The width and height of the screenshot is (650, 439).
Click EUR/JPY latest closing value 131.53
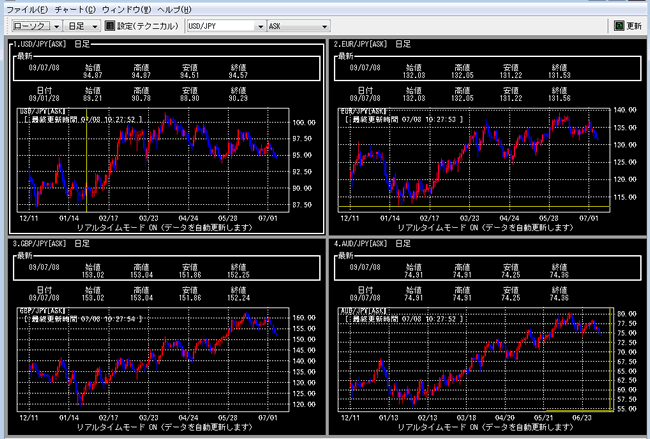(x=559, y=75)
